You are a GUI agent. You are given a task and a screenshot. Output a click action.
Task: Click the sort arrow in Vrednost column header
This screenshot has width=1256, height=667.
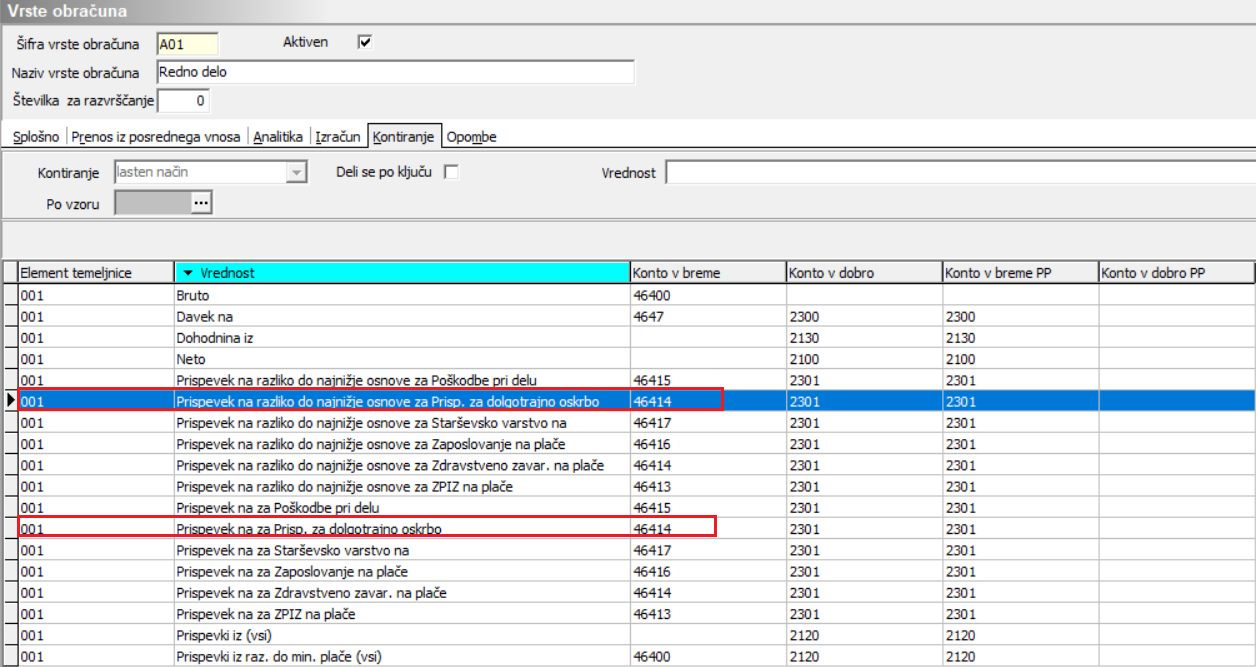click(x=188, y=273)
